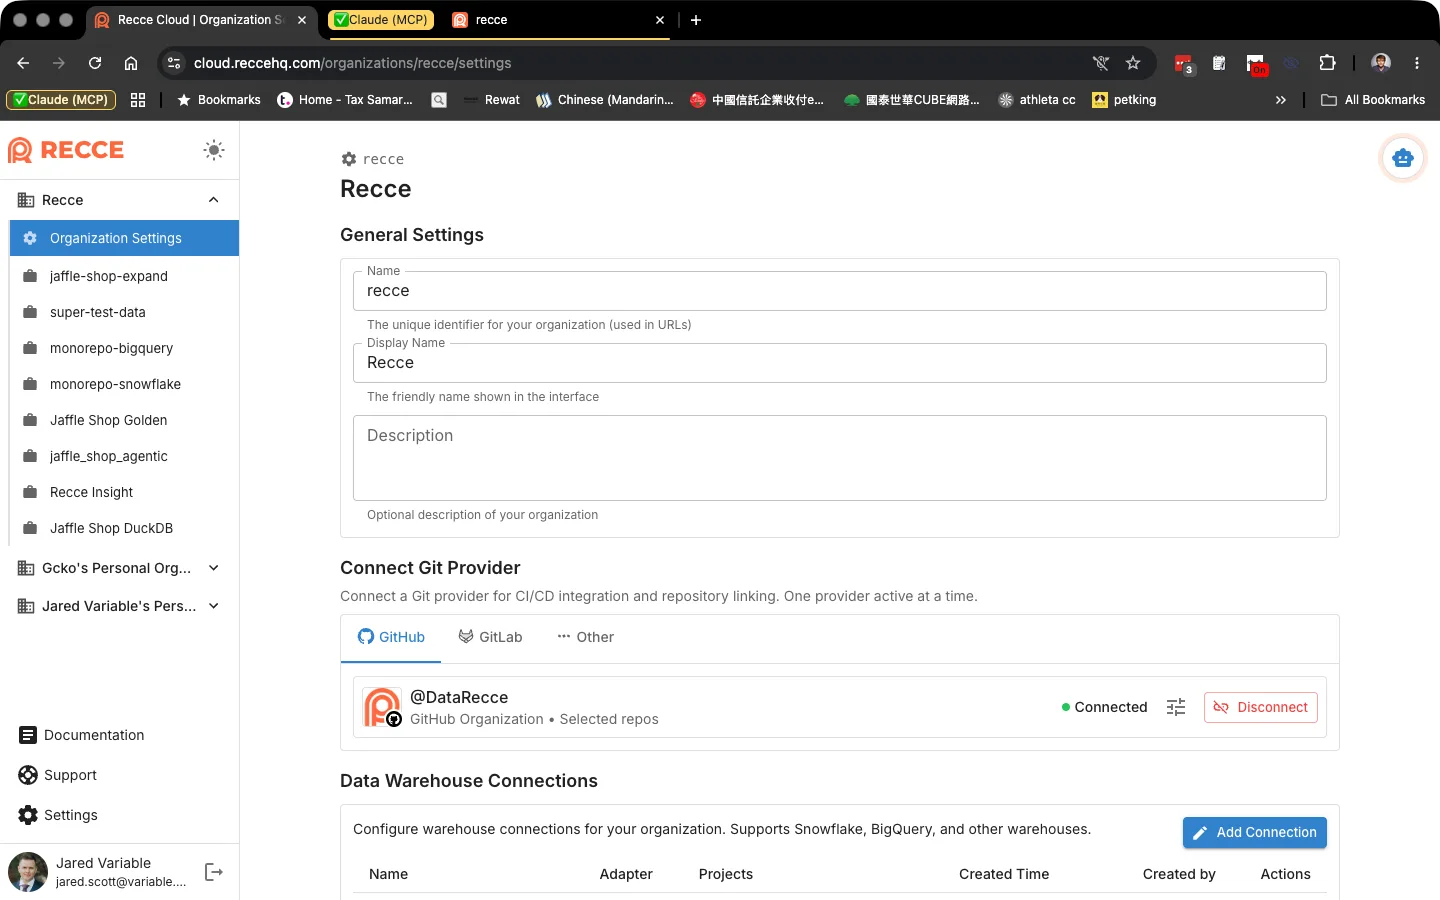Click the logout icon next to Jared Variable
This screenshot has width=1440, height=900.
click(213, 872)
